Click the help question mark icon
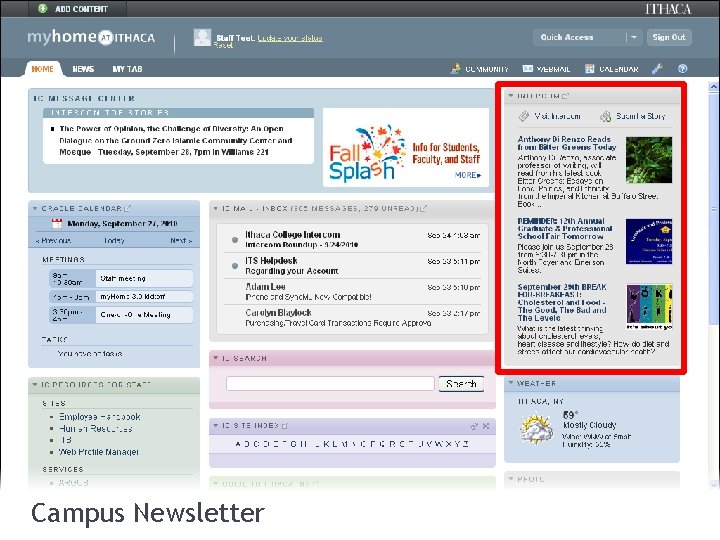 [683, 69]
